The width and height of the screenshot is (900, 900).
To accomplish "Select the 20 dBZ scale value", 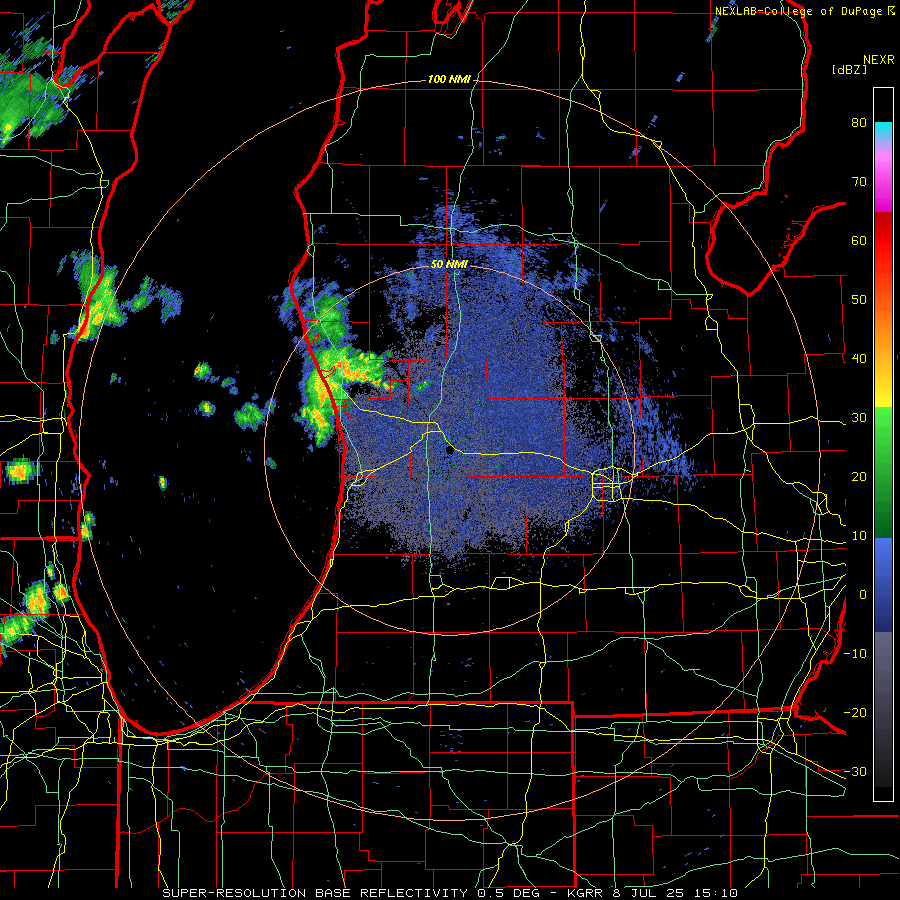I will pyautogui.click(x=859, y=476).
